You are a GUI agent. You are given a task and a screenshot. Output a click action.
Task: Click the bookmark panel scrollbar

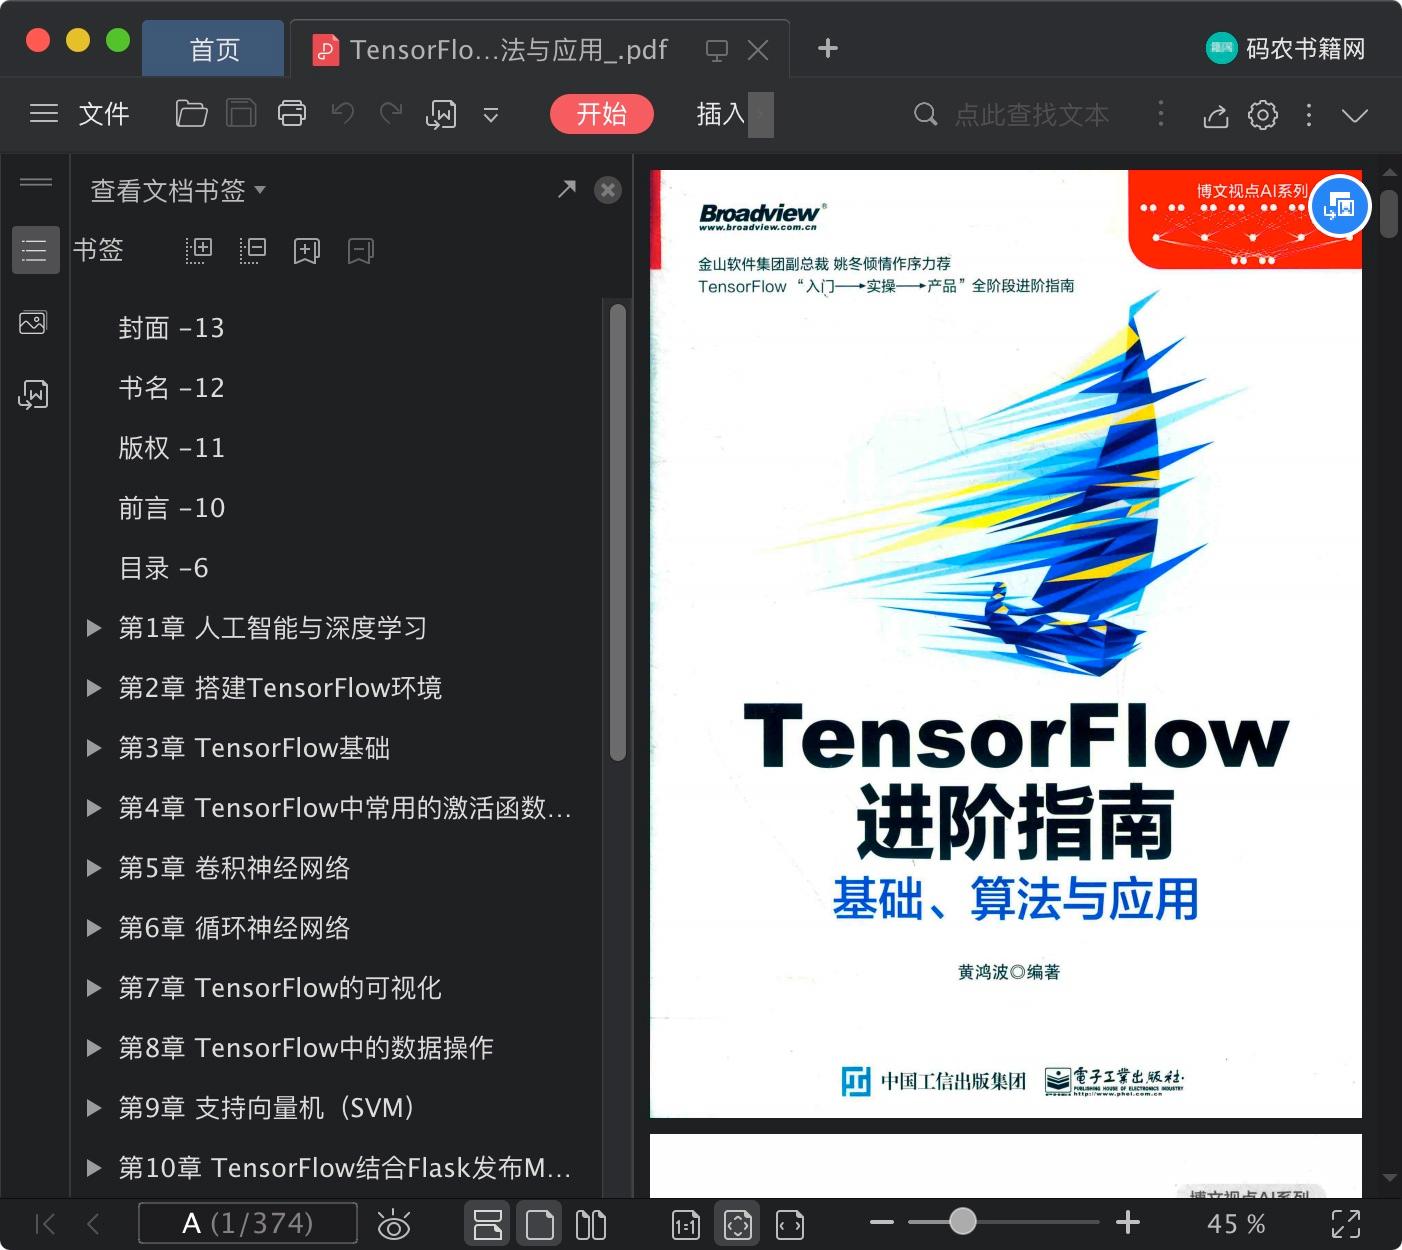coord(617,532)
